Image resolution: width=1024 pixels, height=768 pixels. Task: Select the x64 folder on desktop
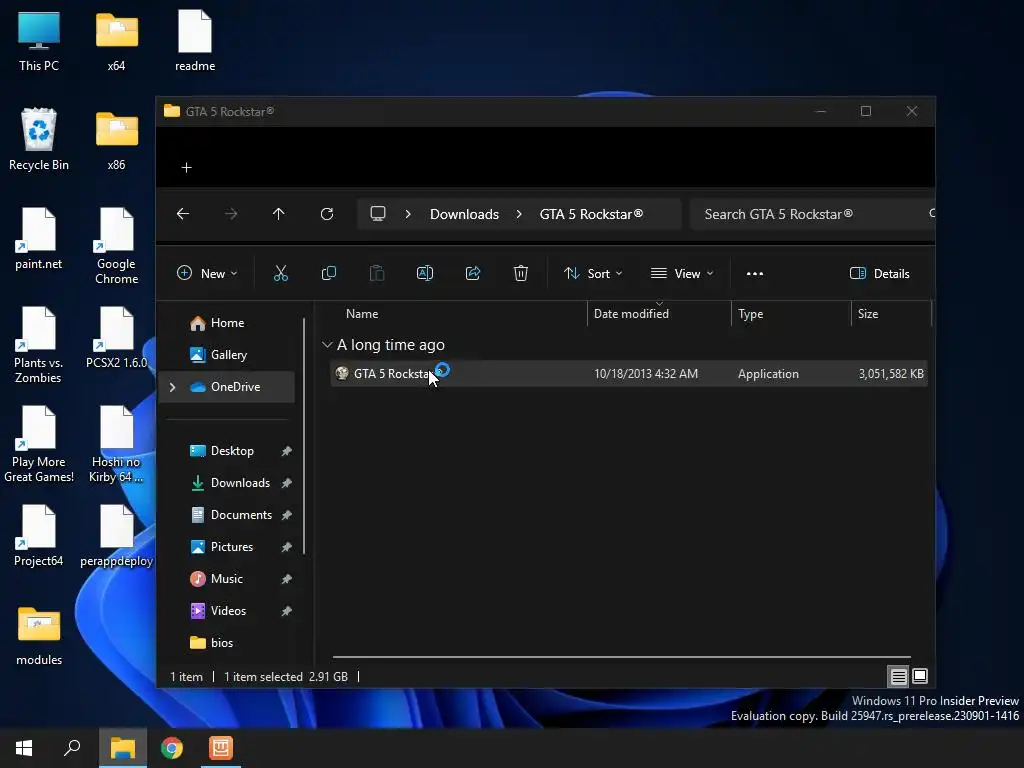point(116,40)
